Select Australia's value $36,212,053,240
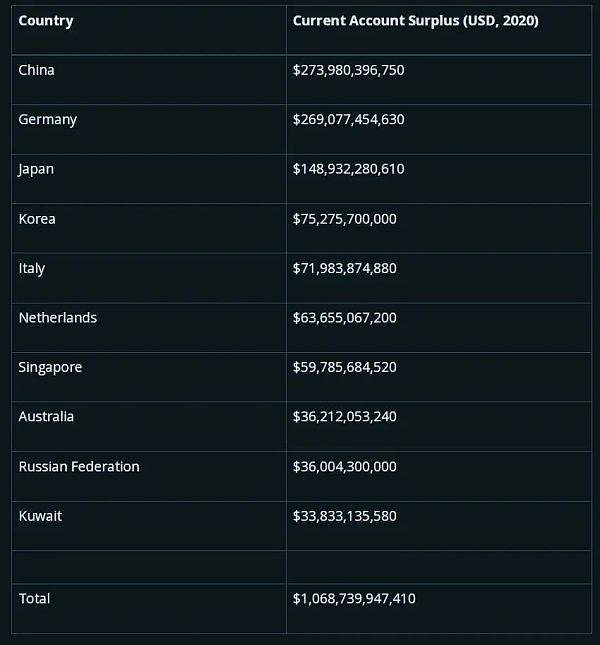Image resolution: width=600 pixels, height=645 pixels. (x=345, y=417)
